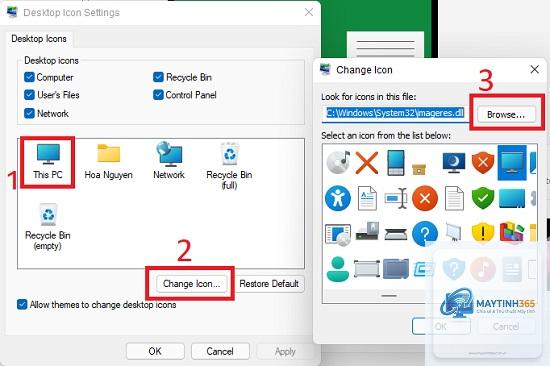The width and height of the screenshot is (550, 366).
Task: Choose the green shield with checkmark icon
Action: pyautogui.click(x=483, y=199)
